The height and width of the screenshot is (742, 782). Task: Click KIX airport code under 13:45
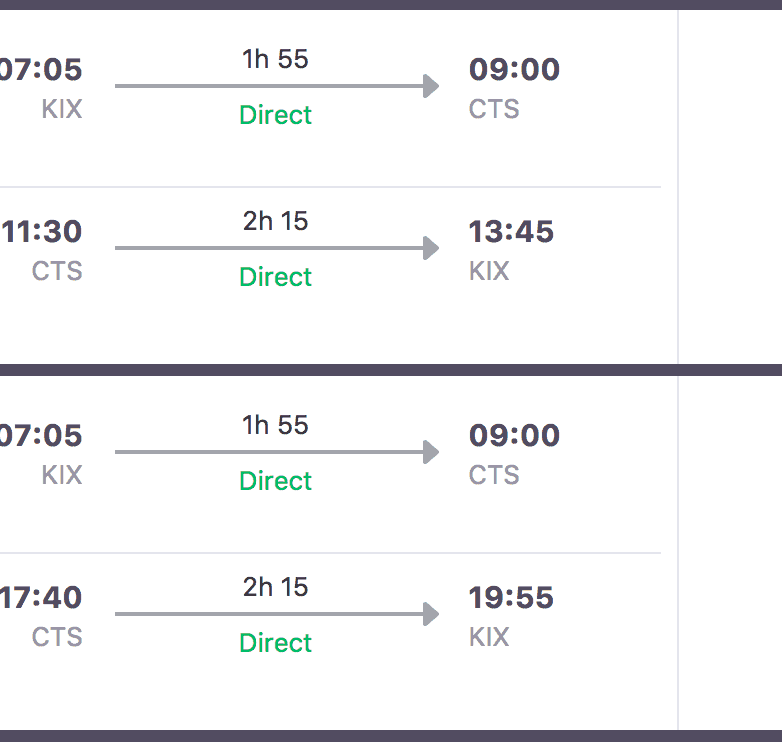coord(489,271)
